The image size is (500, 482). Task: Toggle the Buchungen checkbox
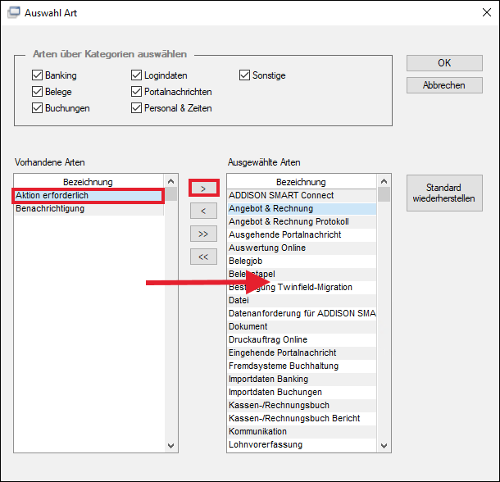point(37,108)
